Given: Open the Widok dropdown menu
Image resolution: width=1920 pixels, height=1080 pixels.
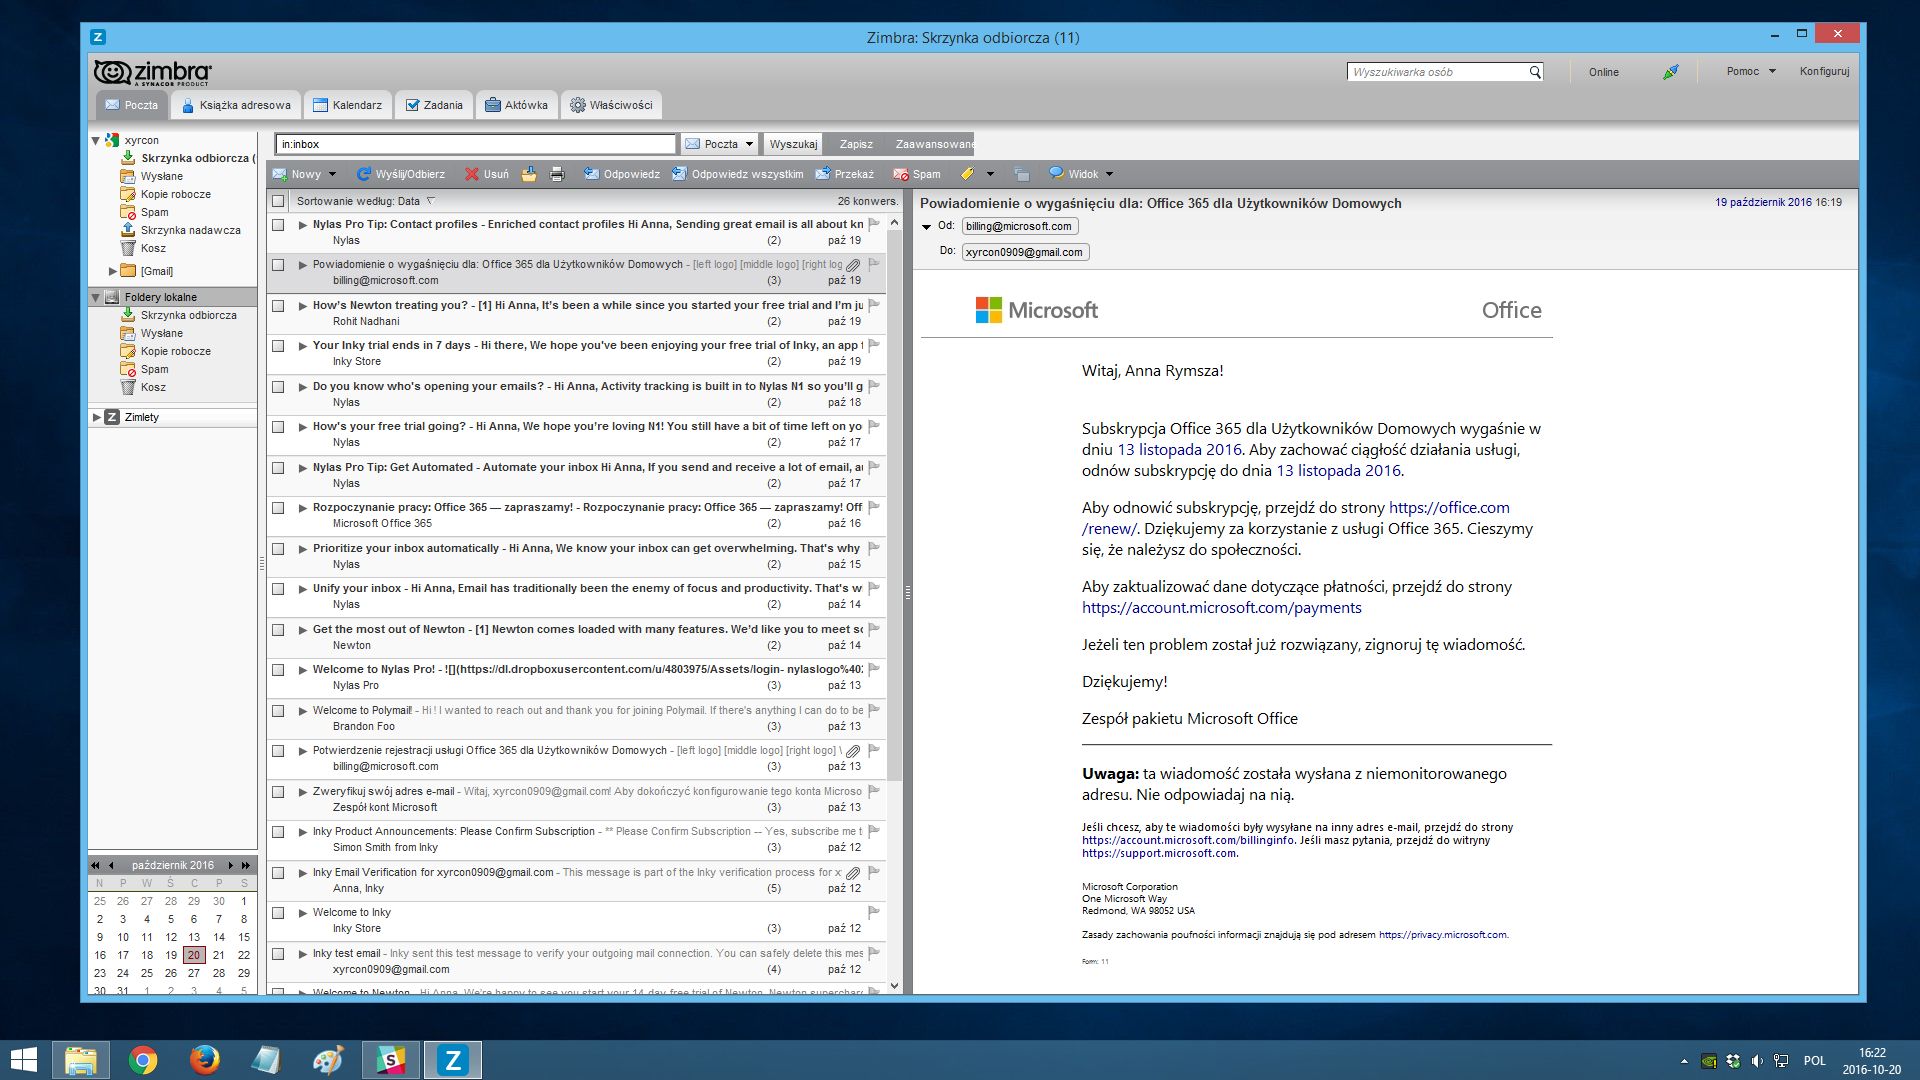Looking at the screenshot, I should [x=1081, y=173].
